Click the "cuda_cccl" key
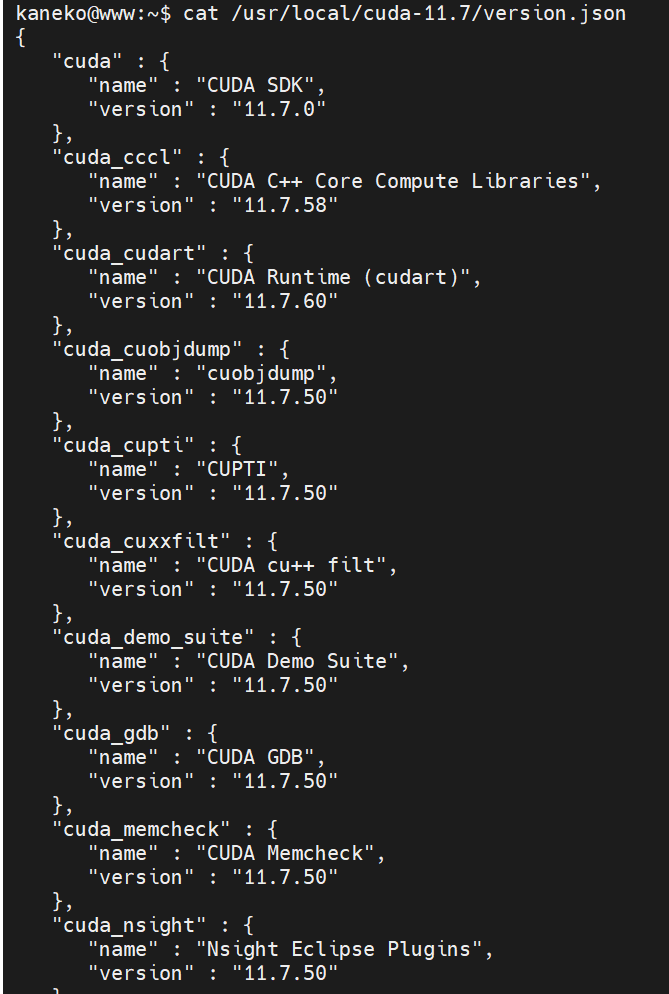The height and width of the screenshot is (994, 669). tap(117, 157)
